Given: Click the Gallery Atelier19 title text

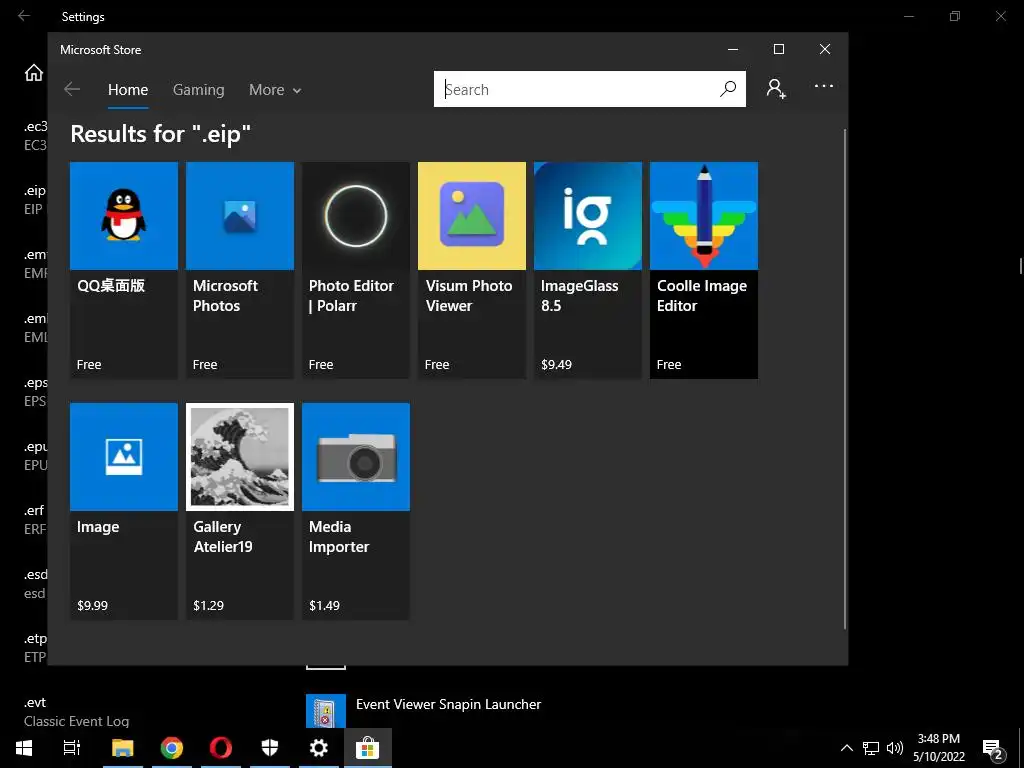Looking at the screenshot, I should (223, 537).
